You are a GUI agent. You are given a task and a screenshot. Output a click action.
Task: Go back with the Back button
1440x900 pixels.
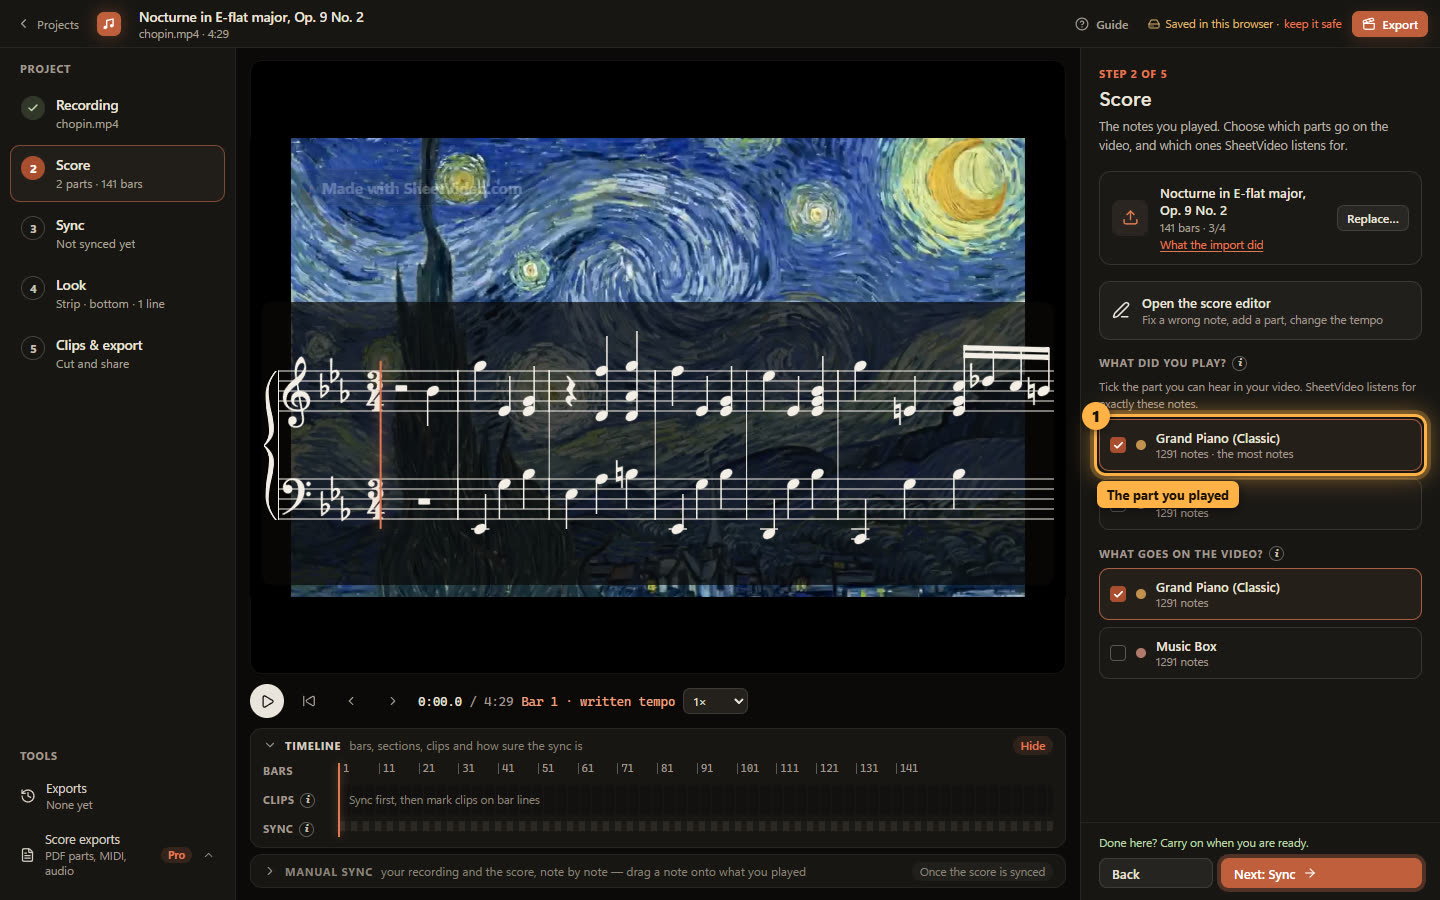click(1155, 873)
